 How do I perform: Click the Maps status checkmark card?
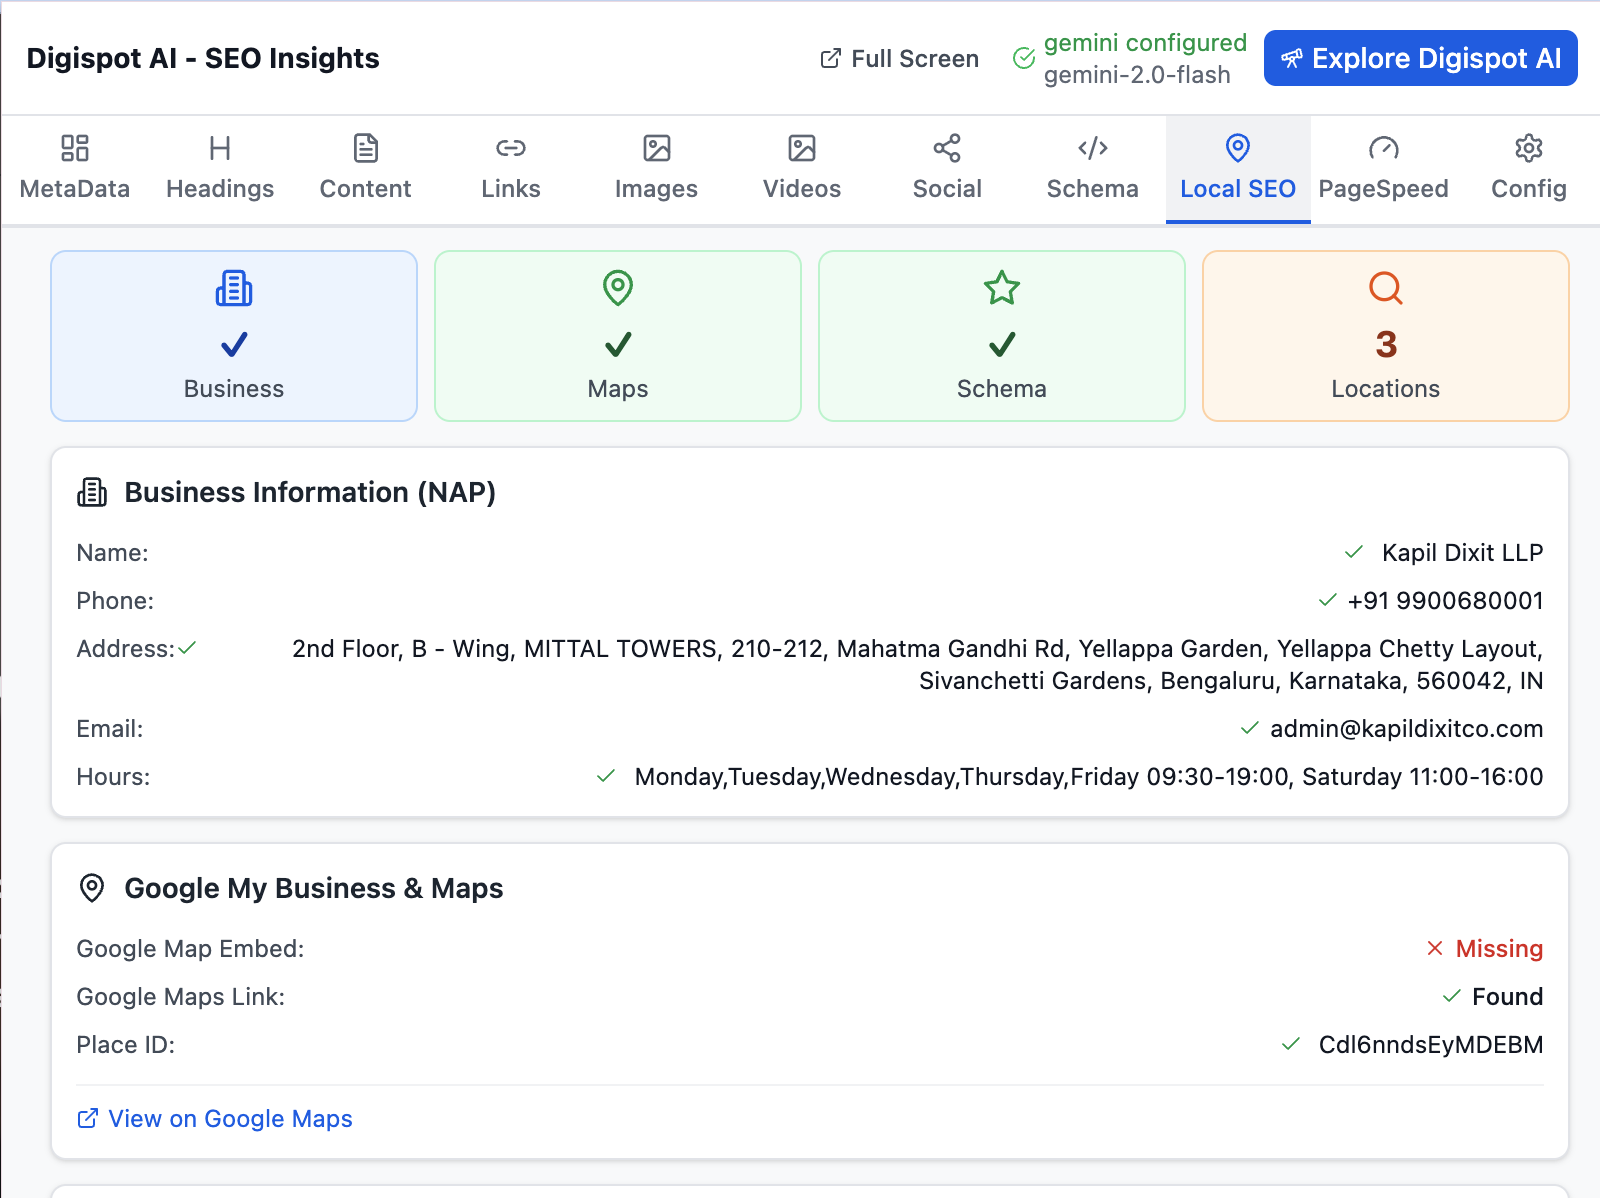(x=617, y=336)
